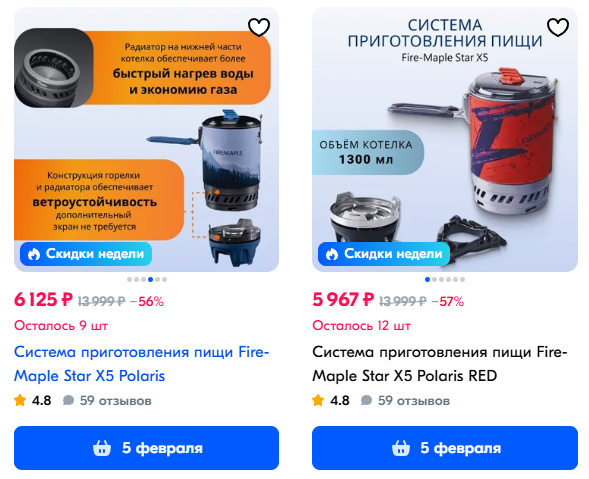Screen dimensions: 589x479
Task: Click the flame icon on left 'Скидки недели' badge
Action: [34, 254]
